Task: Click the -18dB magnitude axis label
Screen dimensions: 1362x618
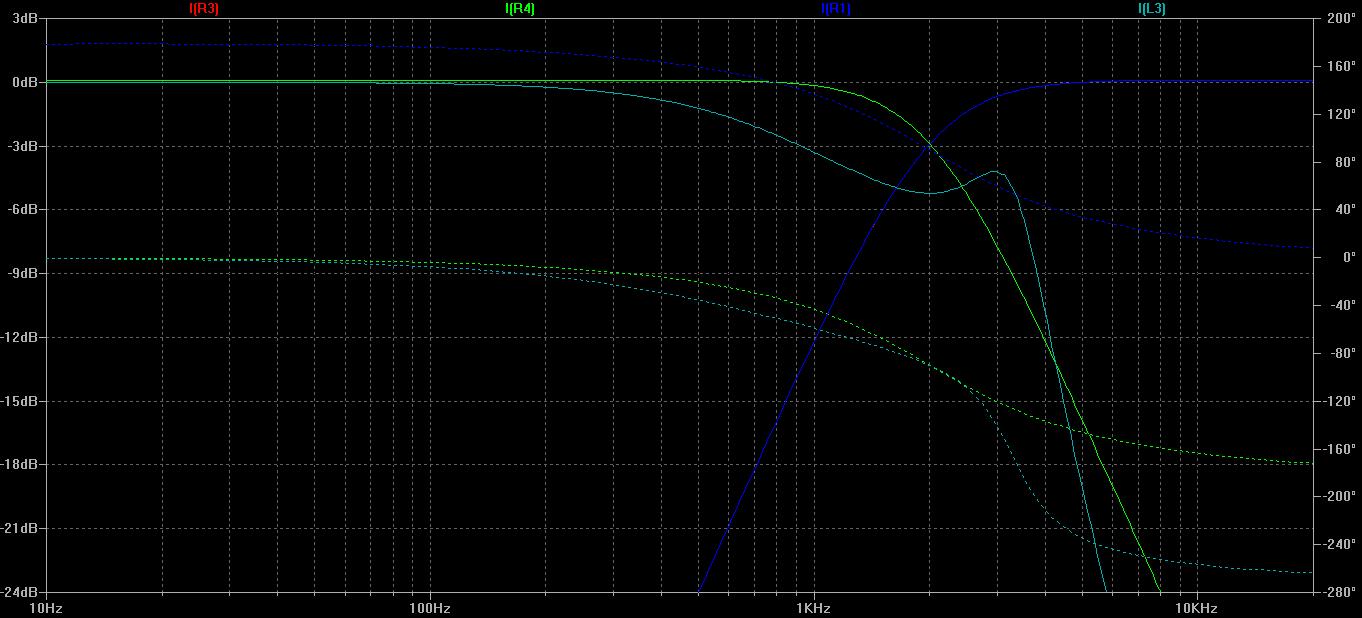Action: click(x=20, y=465)
